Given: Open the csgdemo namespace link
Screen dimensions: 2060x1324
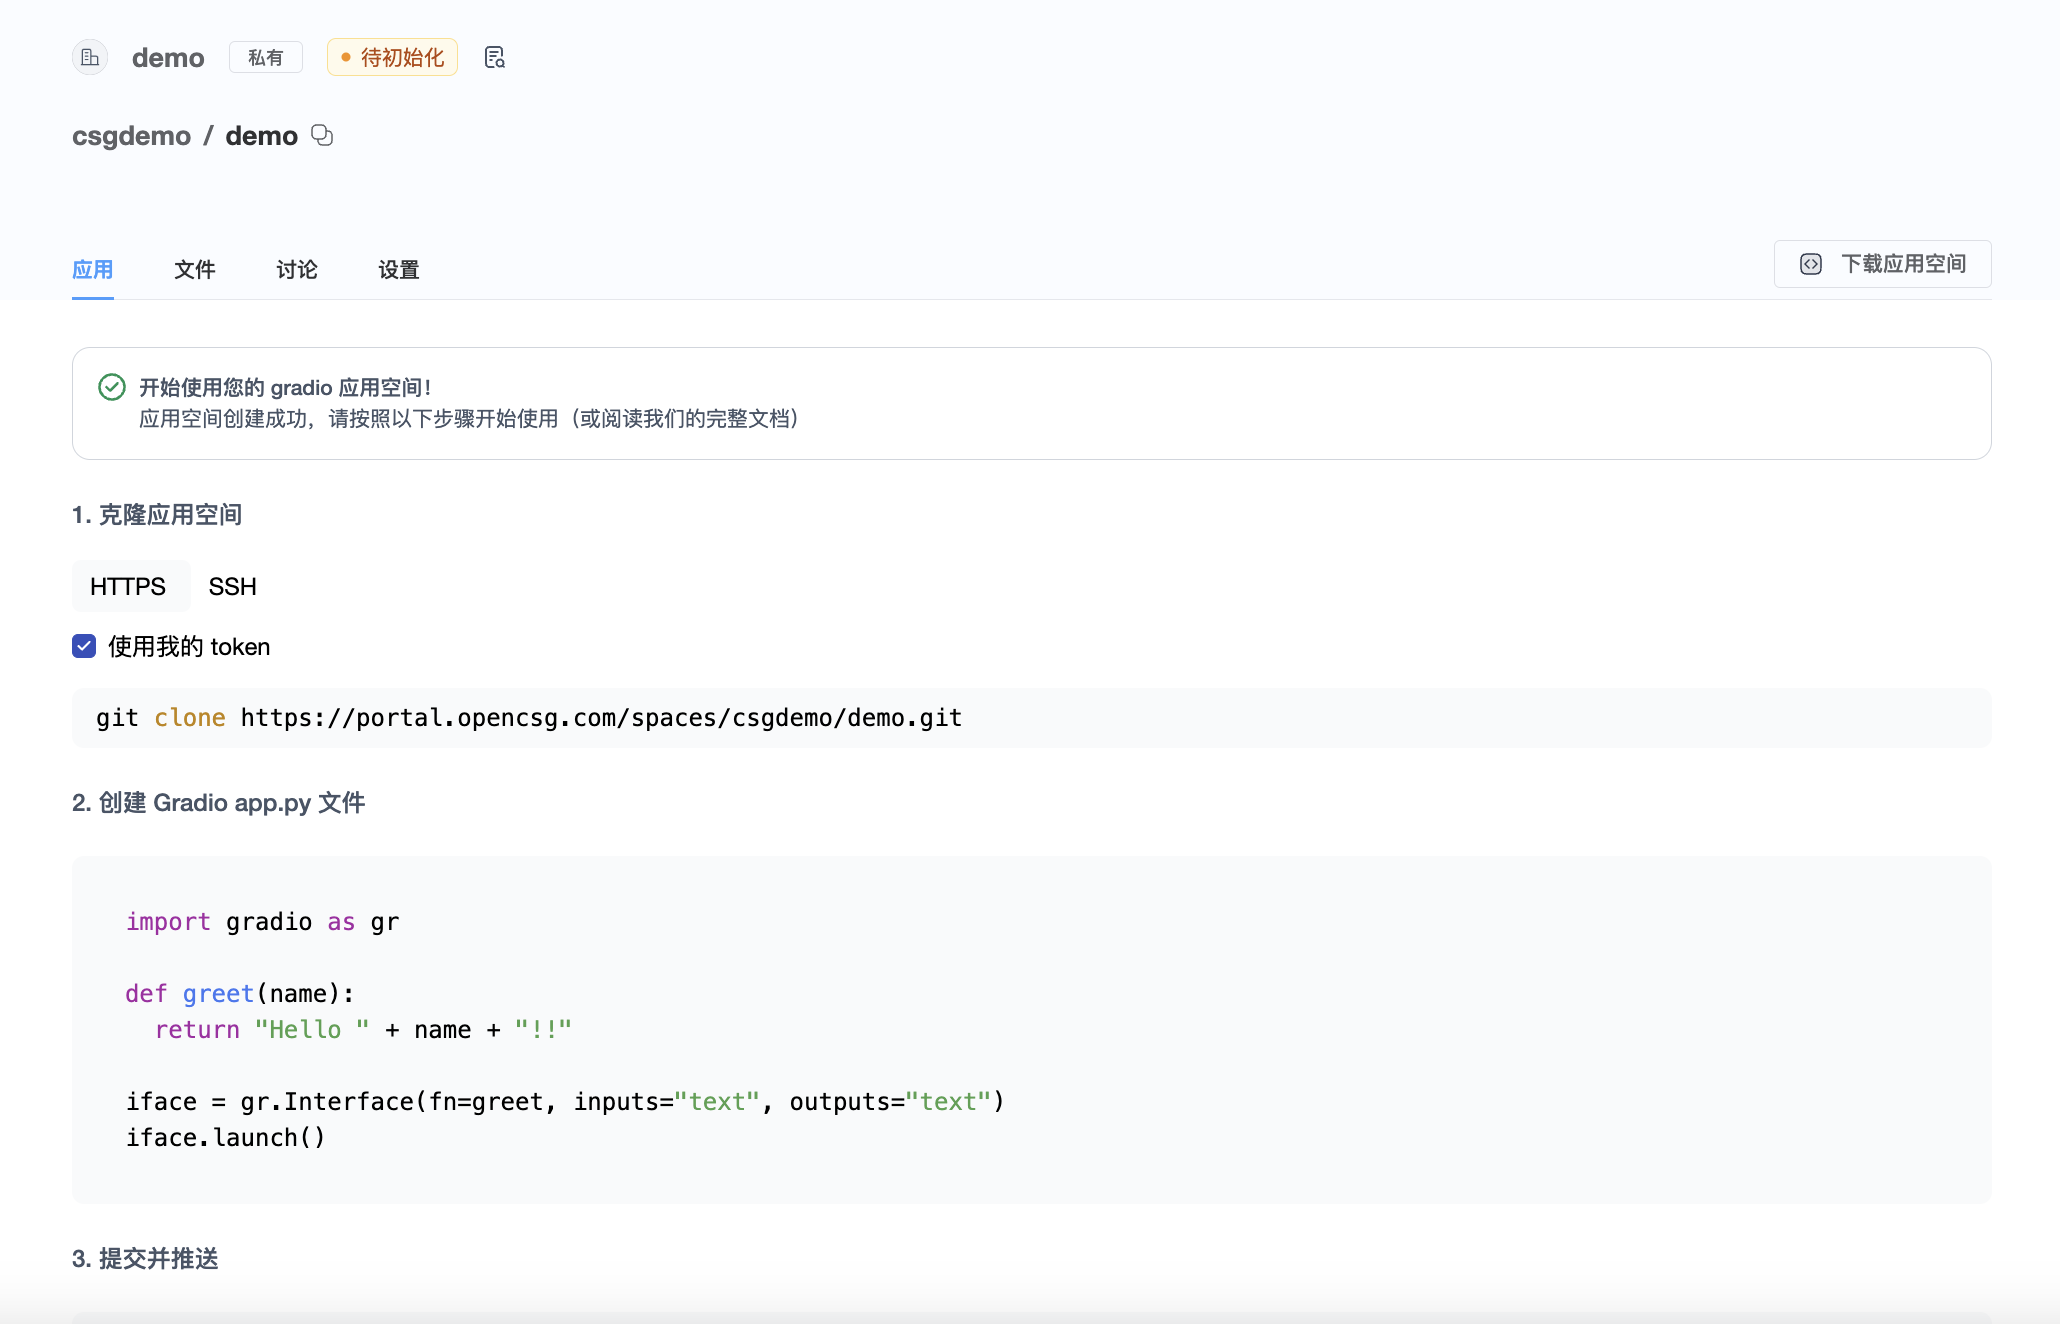Looking at the screenshot, I should [x=131, y=136].
